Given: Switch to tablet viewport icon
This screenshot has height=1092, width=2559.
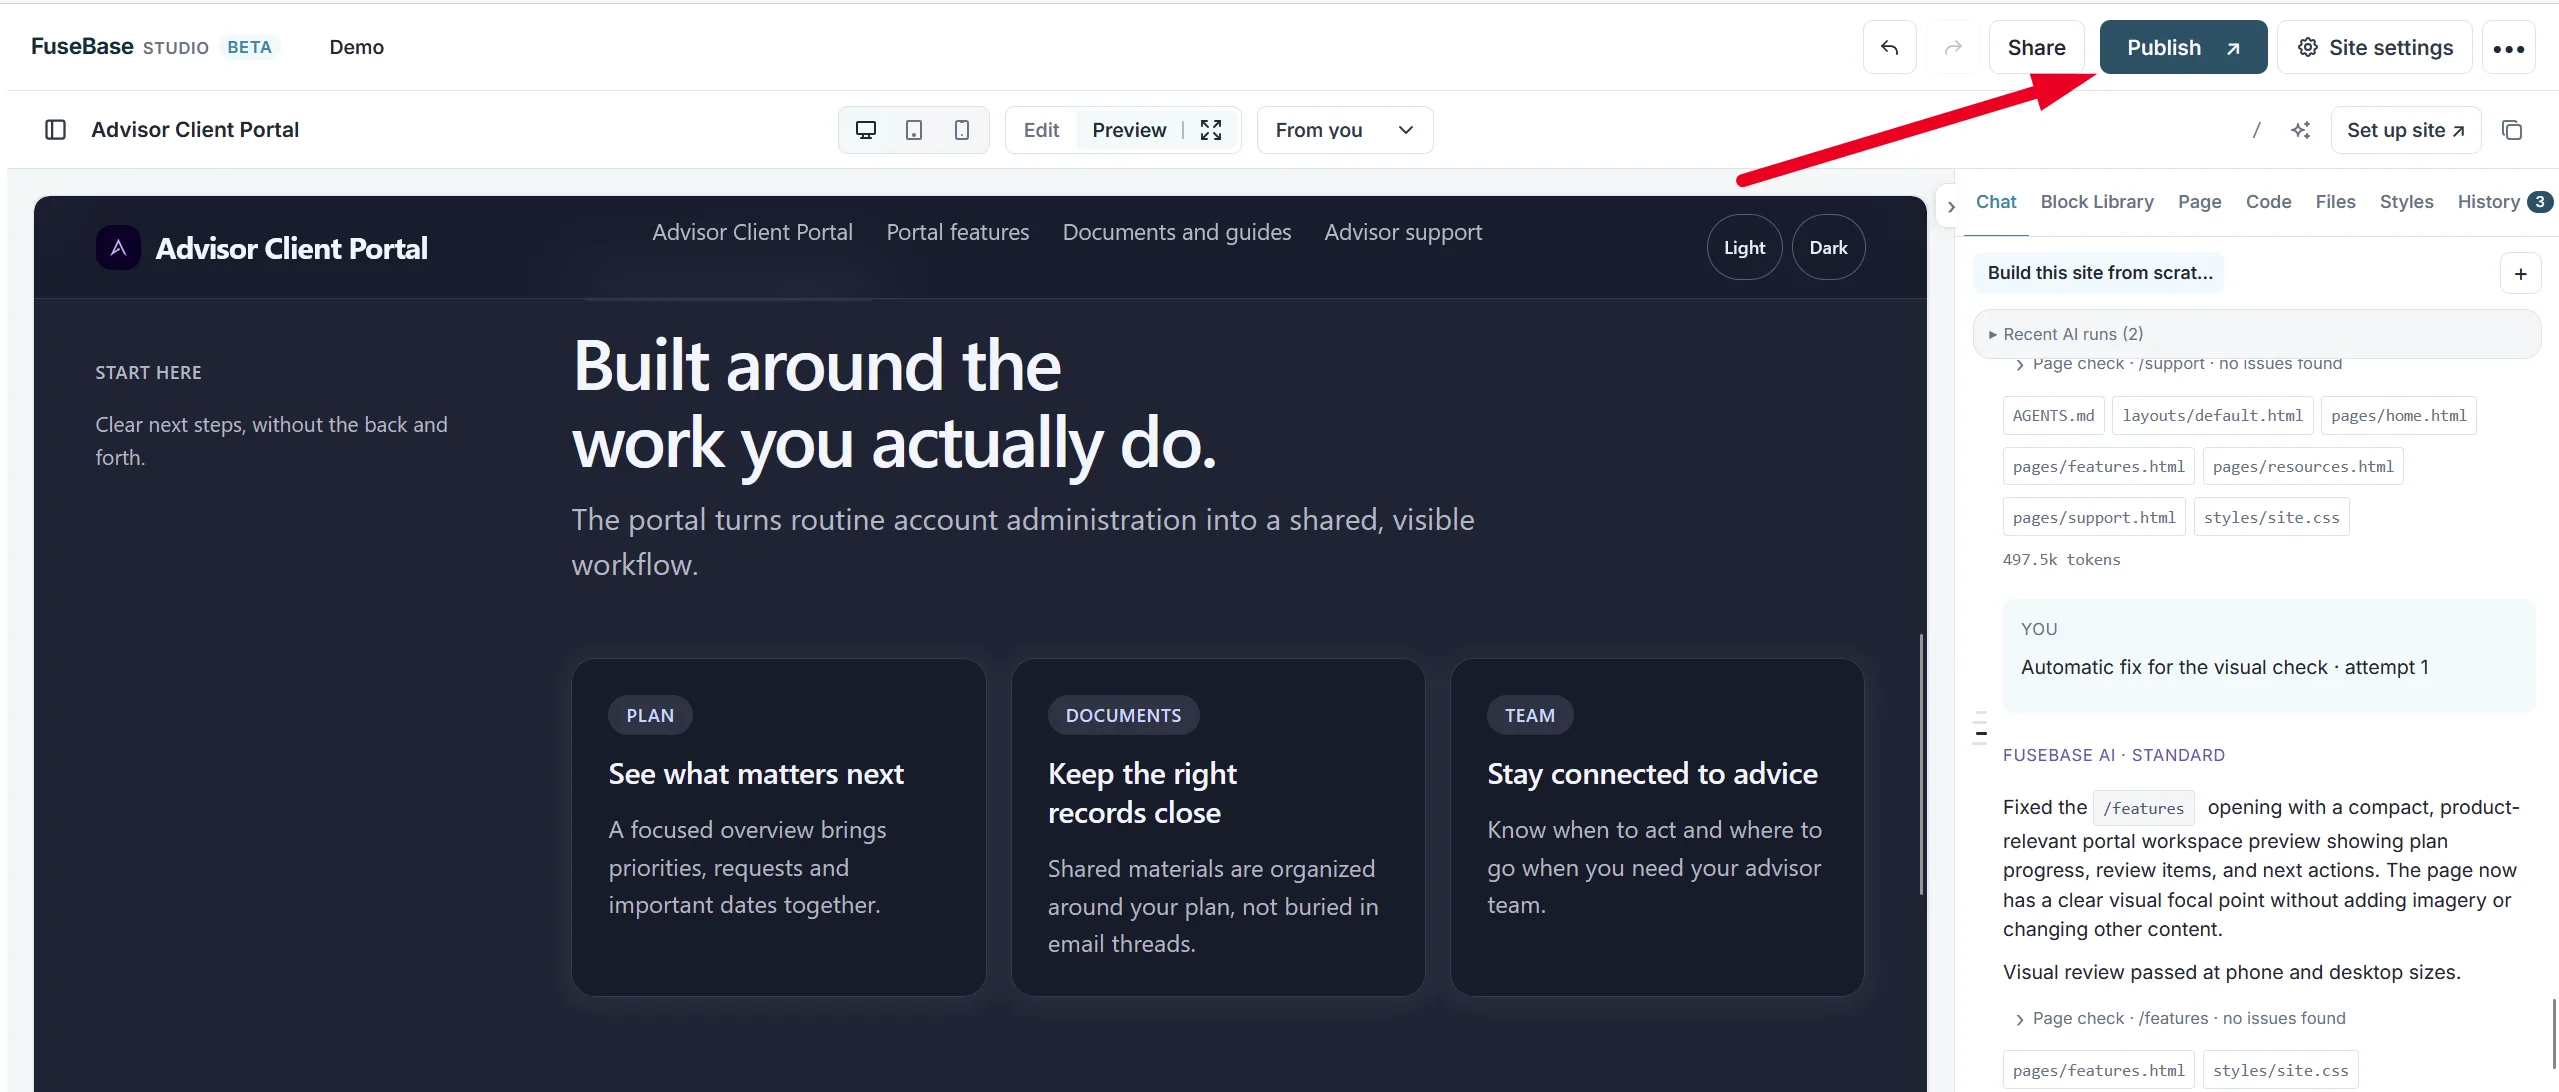Looking at the screenshot, I should (x=914, y=130).
